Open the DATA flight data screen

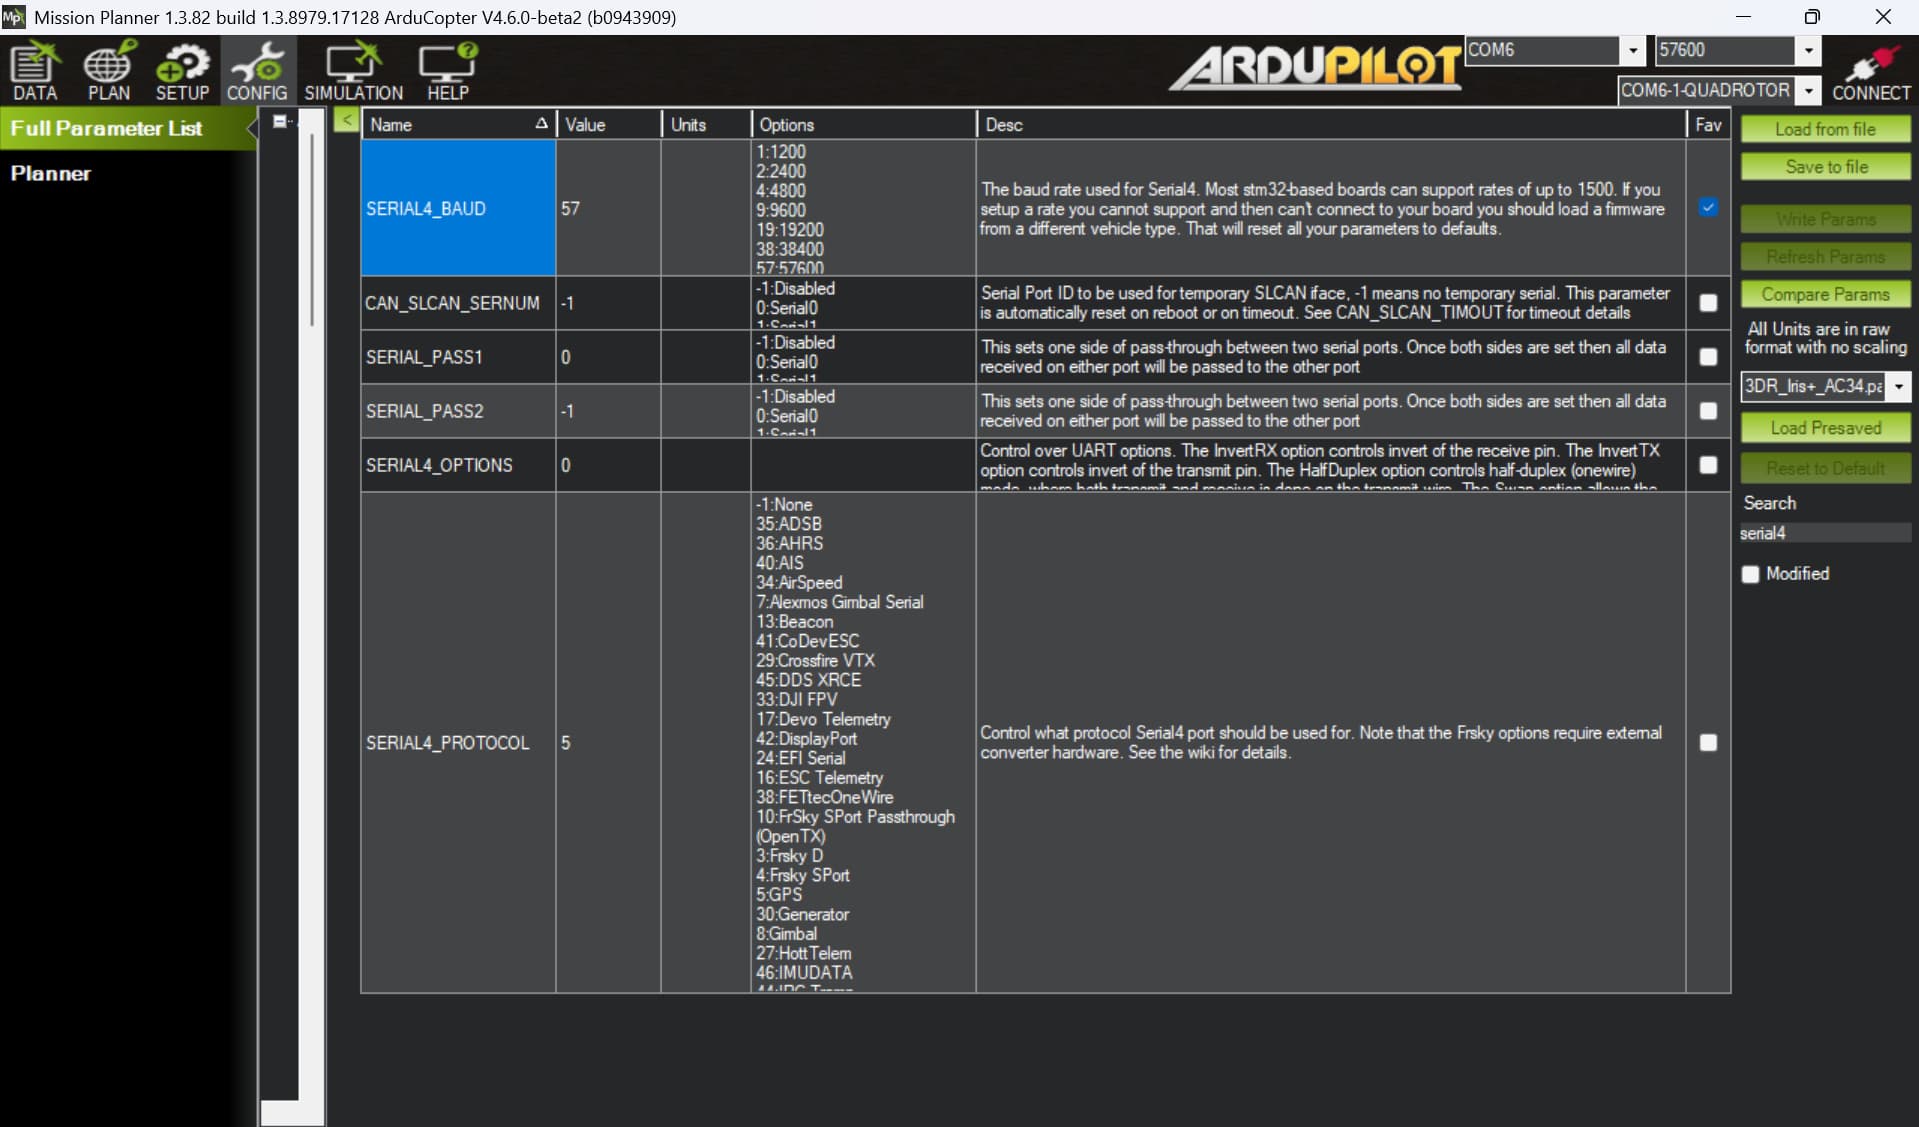[35, 71]
